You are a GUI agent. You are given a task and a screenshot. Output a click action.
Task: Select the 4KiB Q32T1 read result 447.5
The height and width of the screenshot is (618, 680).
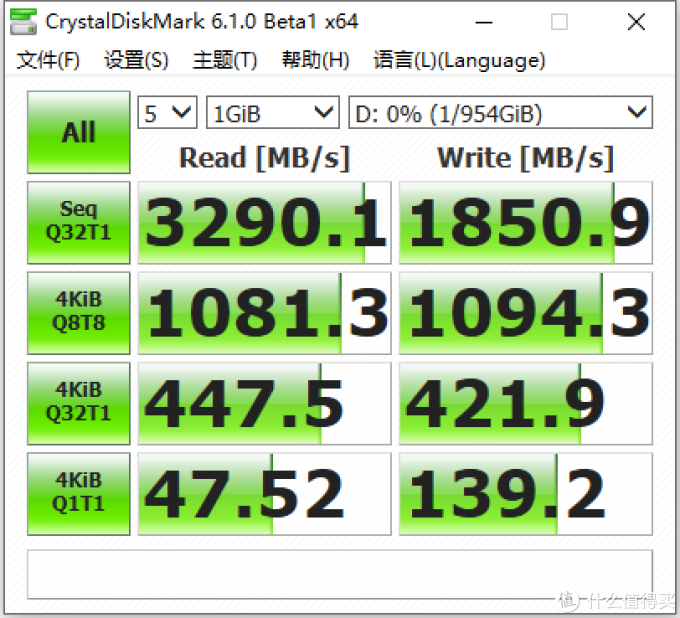(265, 403)
